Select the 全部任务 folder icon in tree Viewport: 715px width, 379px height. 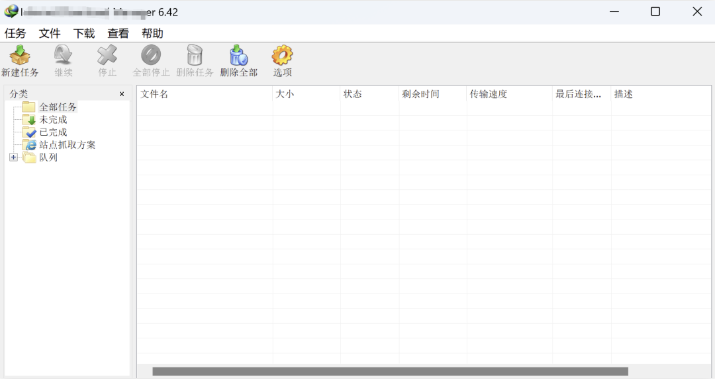(29, 107)
